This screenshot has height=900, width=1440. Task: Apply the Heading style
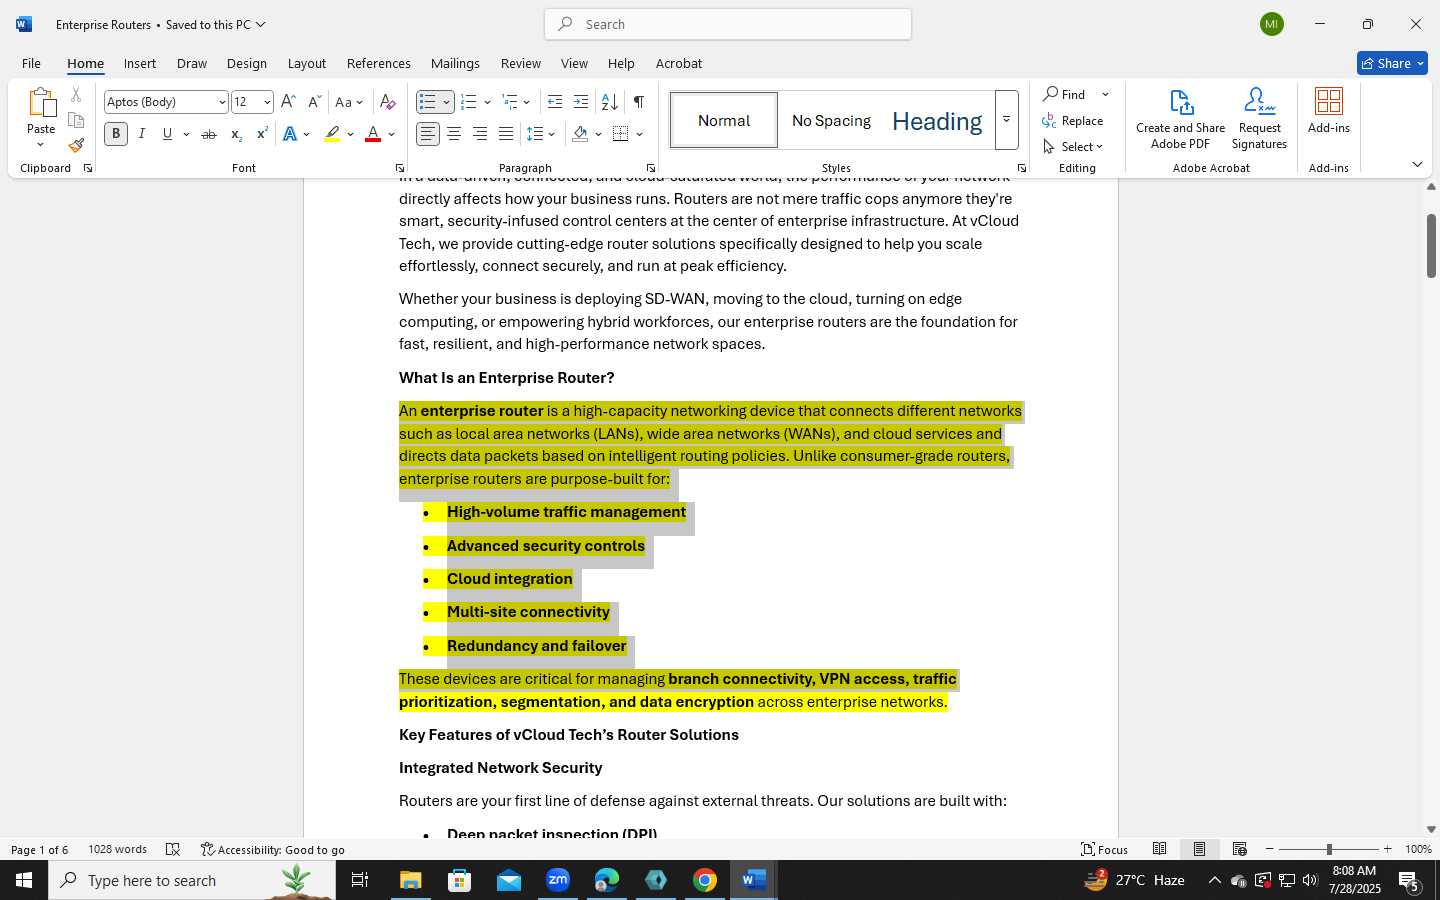(937, 121)
